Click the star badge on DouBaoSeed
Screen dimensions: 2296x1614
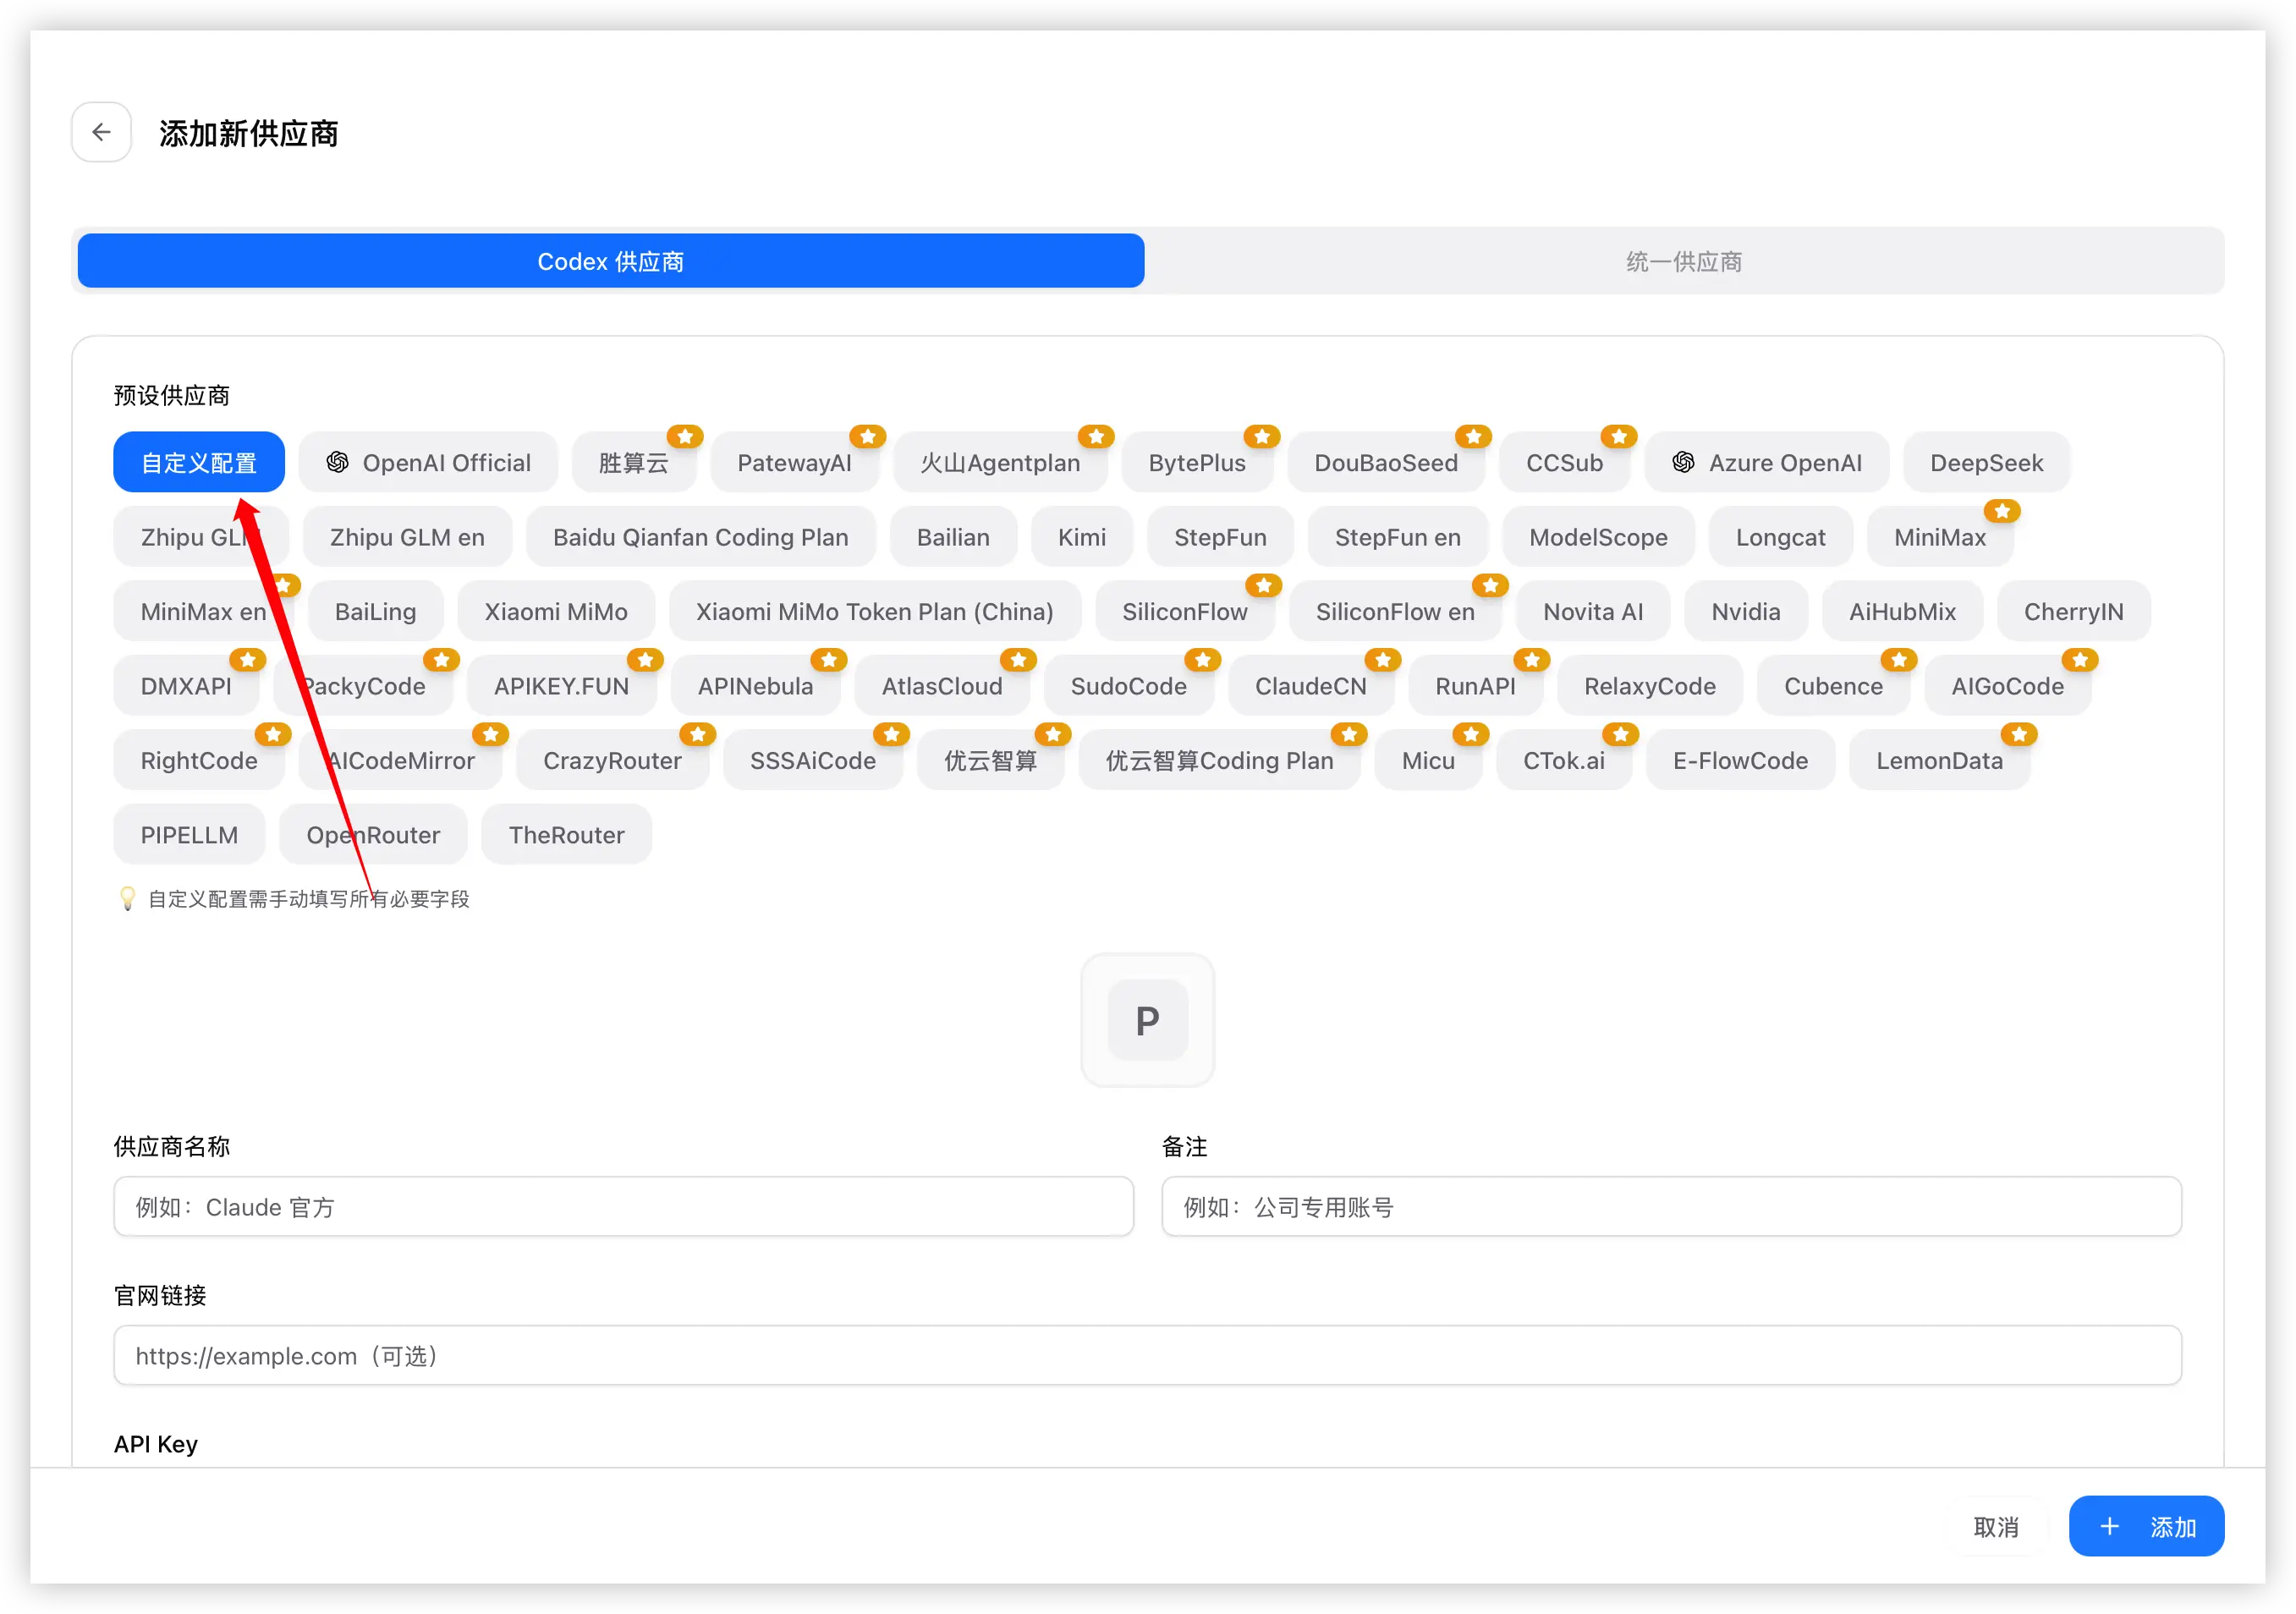coord(1473,437)
